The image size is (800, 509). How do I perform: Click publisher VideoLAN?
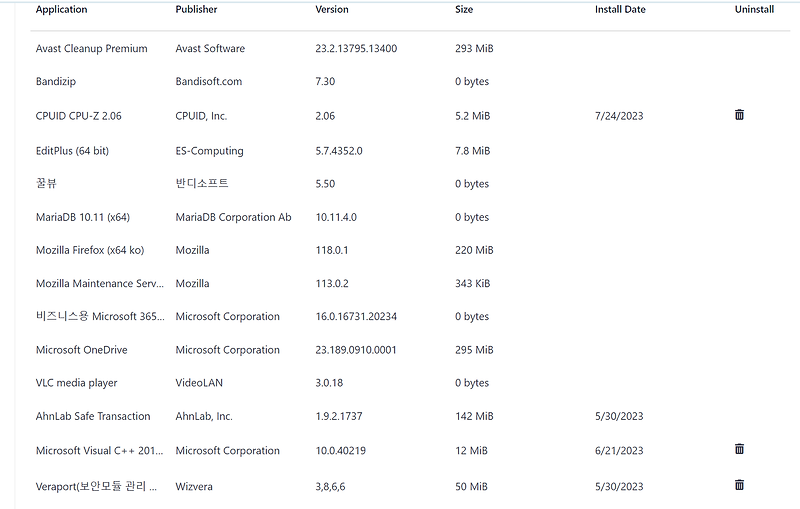199,383
